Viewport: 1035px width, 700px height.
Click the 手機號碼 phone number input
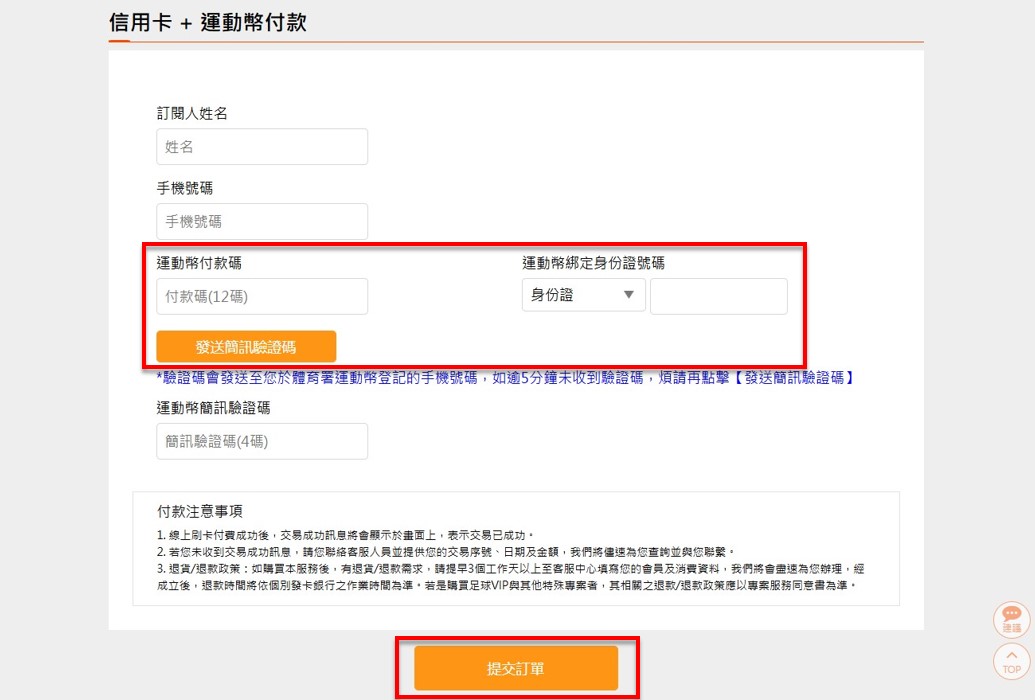pyautogui.click(x=262, y=222)
